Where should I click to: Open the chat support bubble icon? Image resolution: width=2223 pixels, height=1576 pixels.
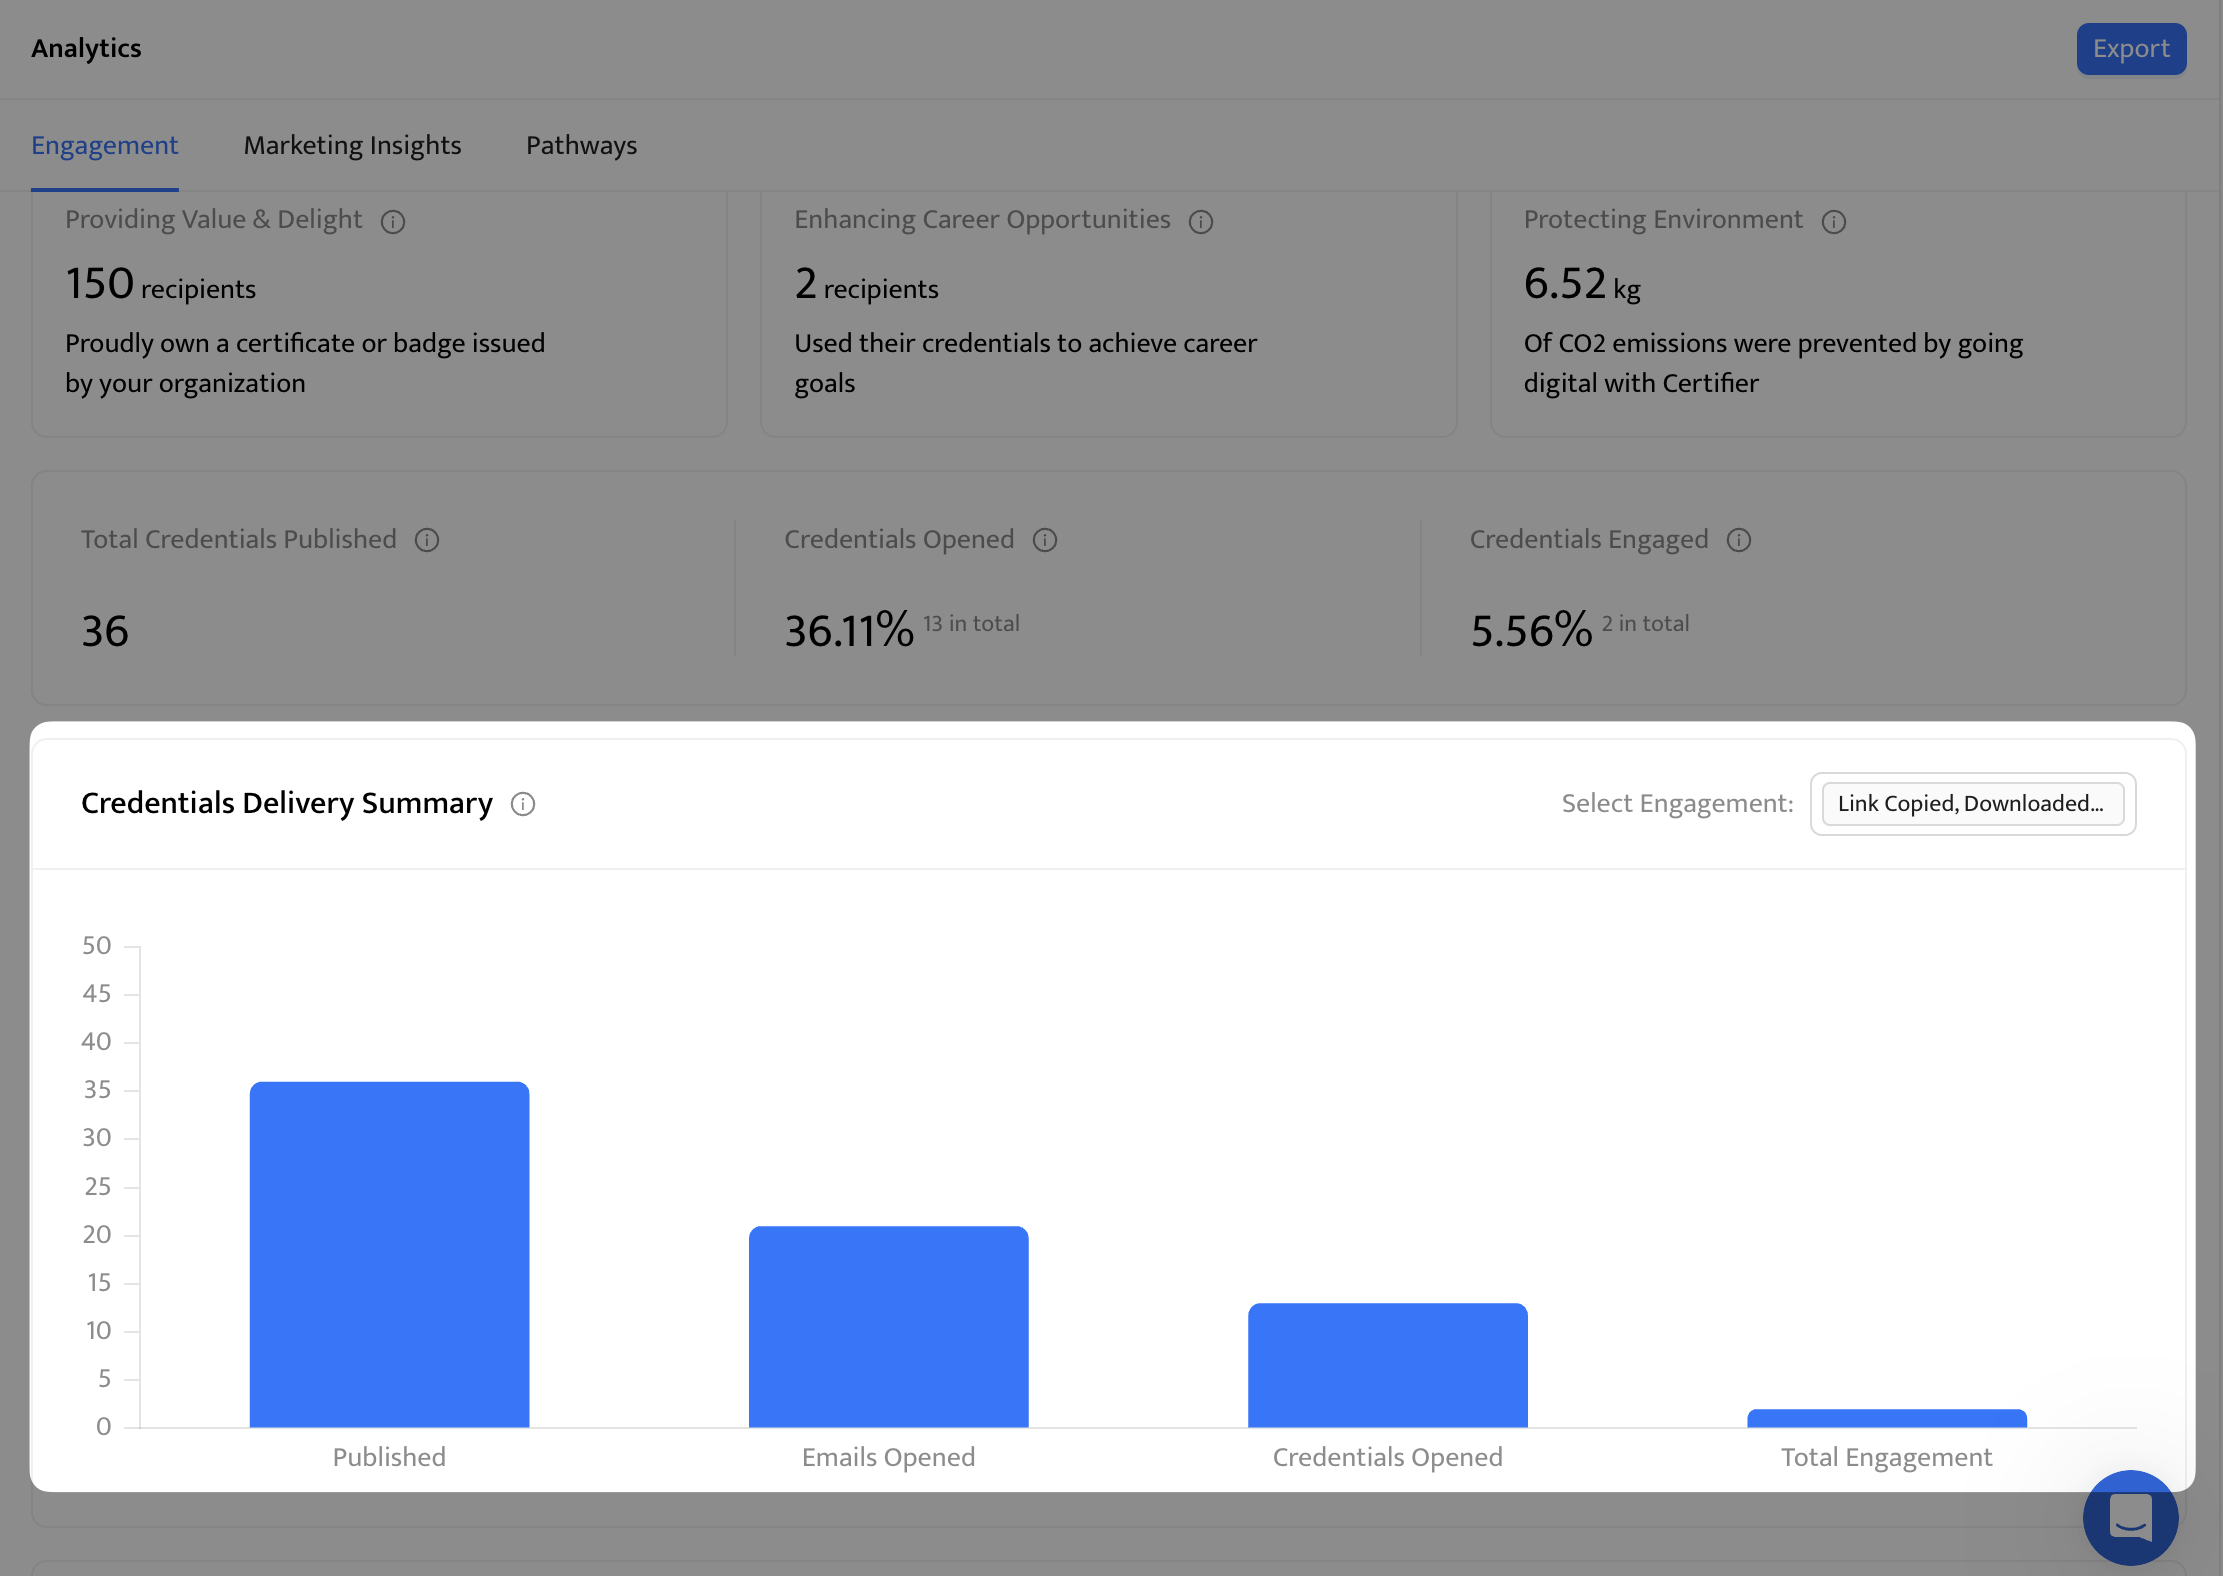(2131, 1518)
